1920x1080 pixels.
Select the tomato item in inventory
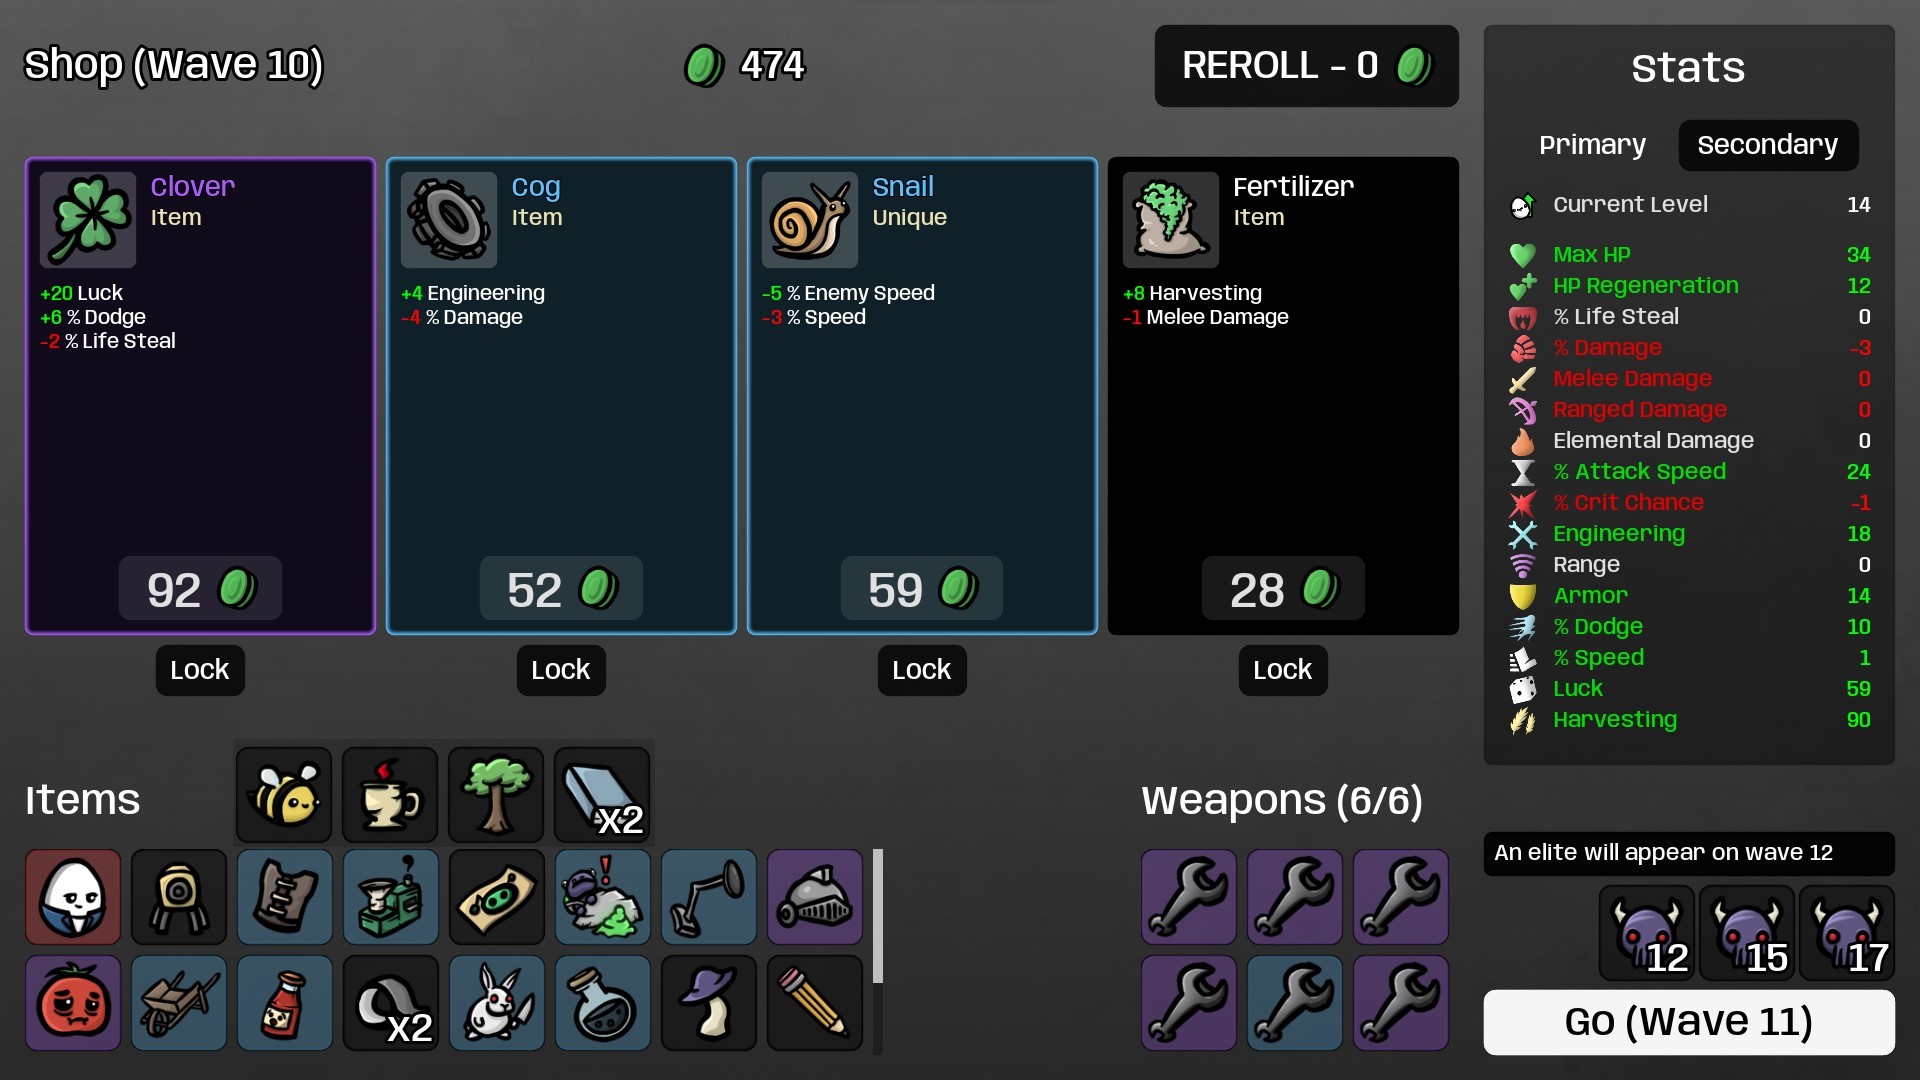click(73, 1003)
